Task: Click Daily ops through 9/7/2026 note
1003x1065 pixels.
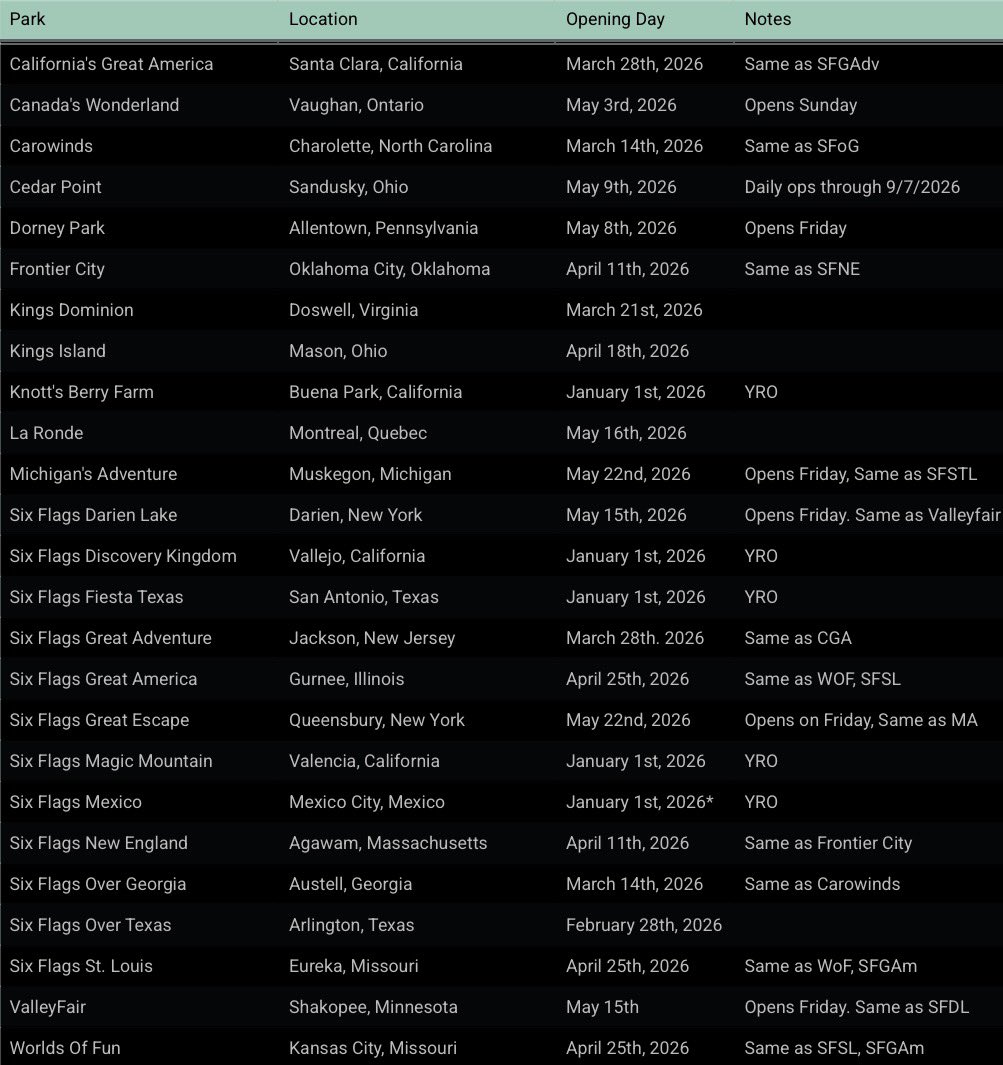Action: click(x=852, y=187)
